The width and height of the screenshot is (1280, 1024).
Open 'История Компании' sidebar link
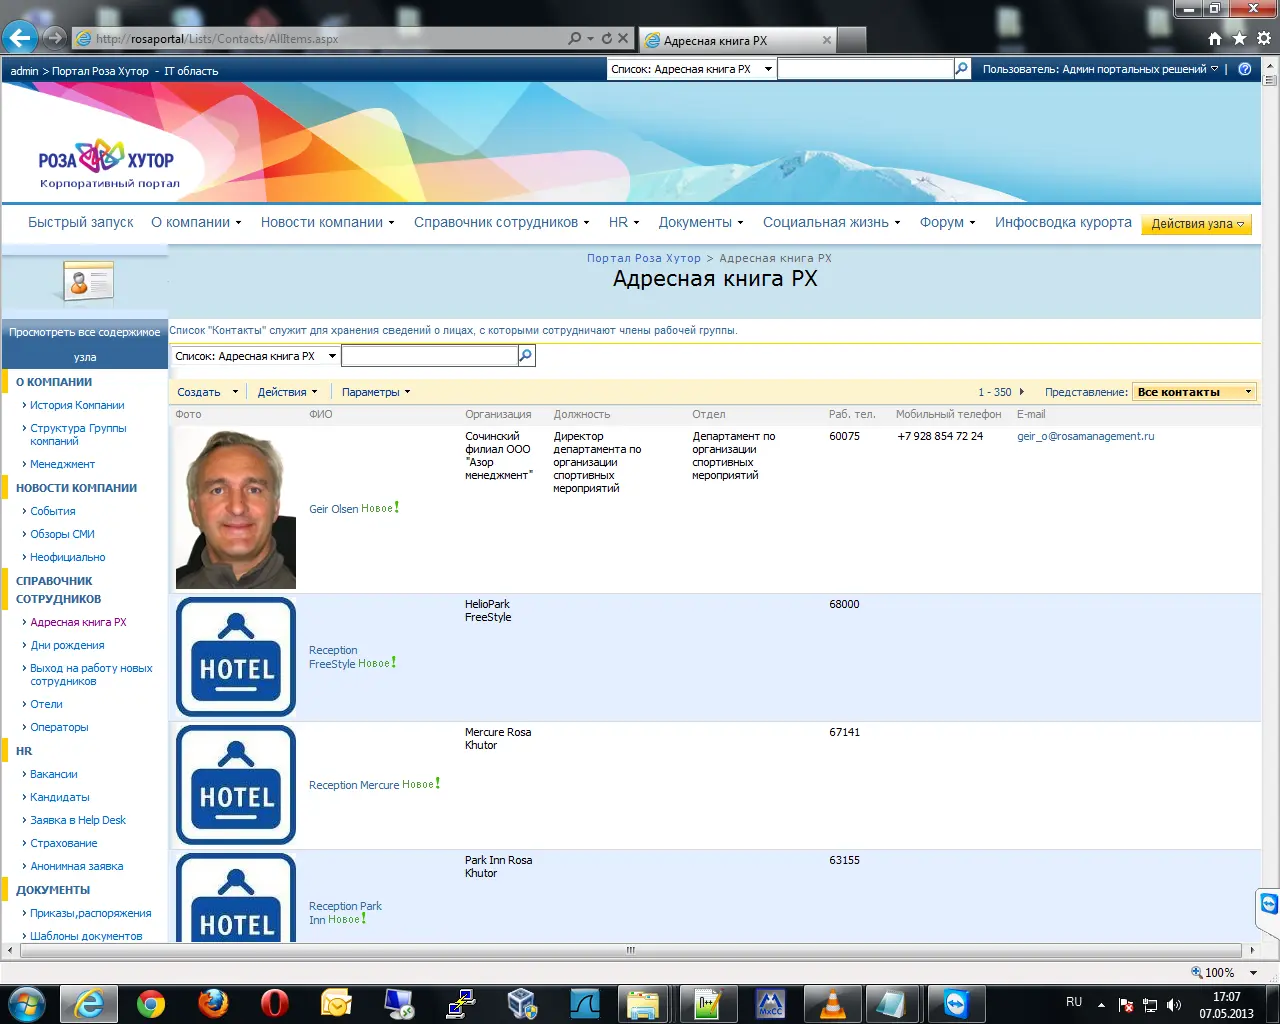[x=77, y=405]
